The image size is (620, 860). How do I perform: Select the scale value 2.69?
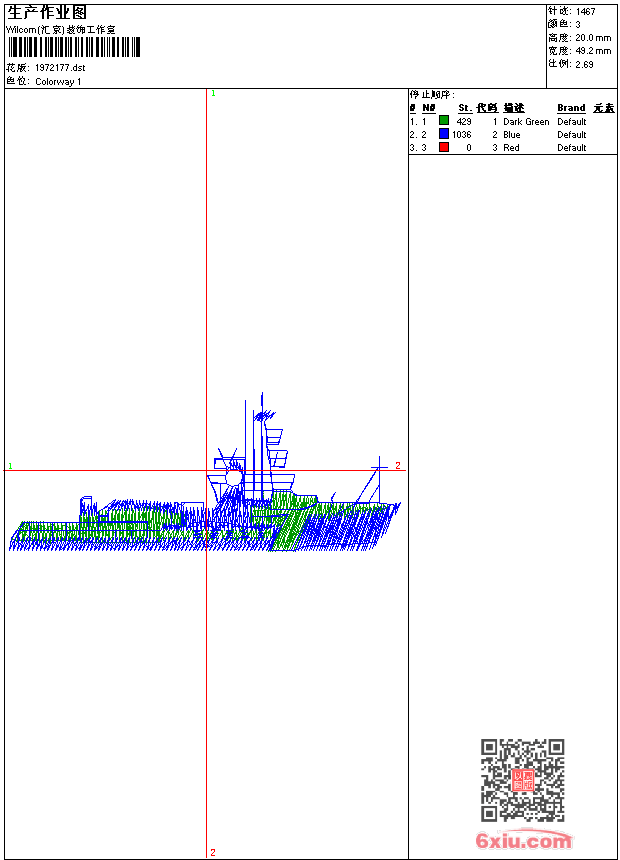point(584,64)
